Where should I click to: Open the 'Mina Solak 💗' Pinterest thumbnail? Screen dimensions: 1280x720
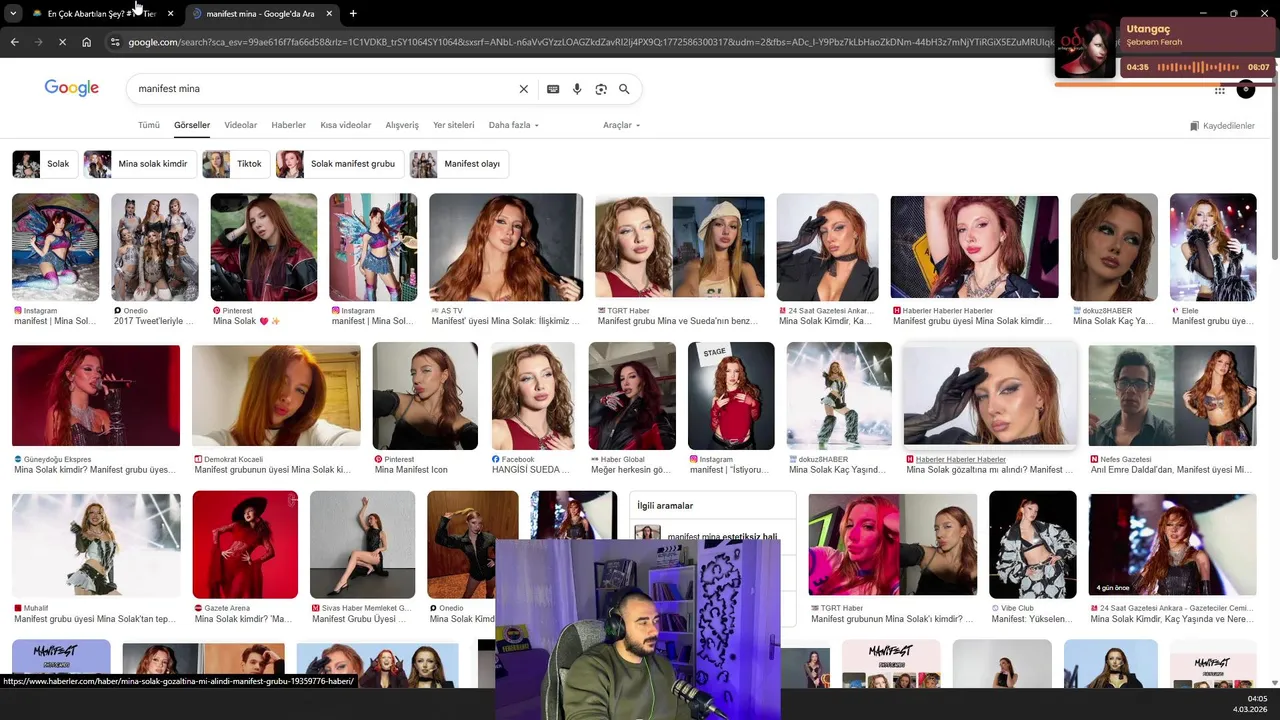(264, 247)
